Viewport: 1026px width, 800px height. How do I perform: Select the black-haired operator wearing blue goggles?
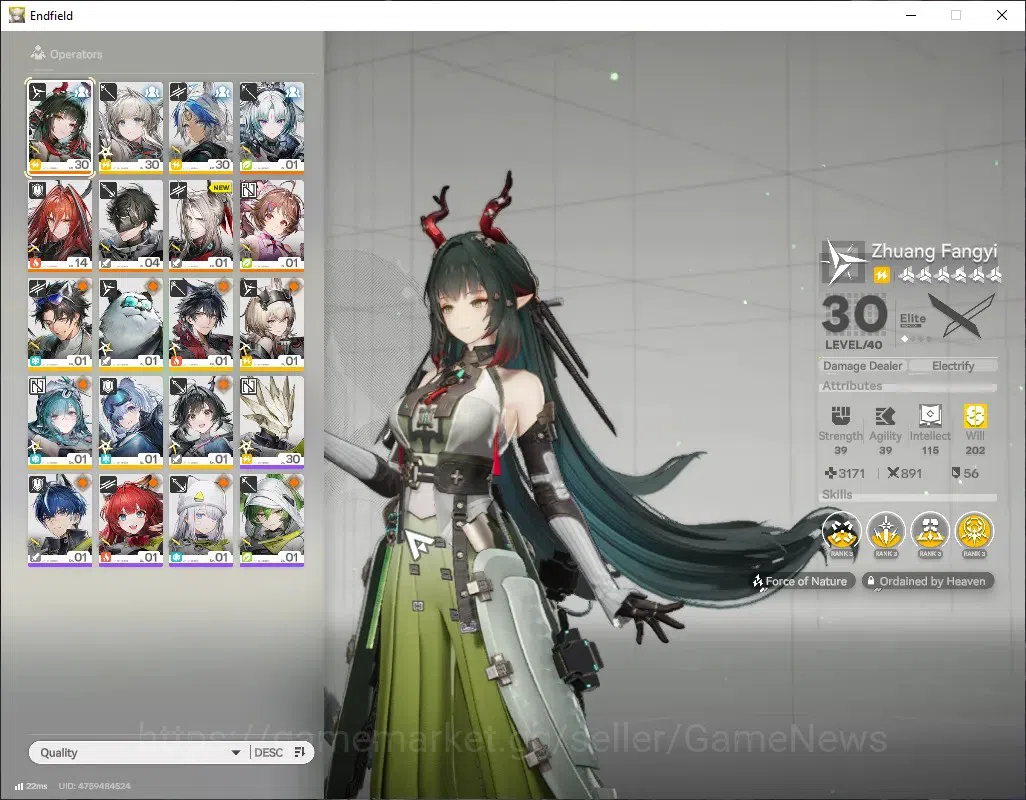click(60, 324)
